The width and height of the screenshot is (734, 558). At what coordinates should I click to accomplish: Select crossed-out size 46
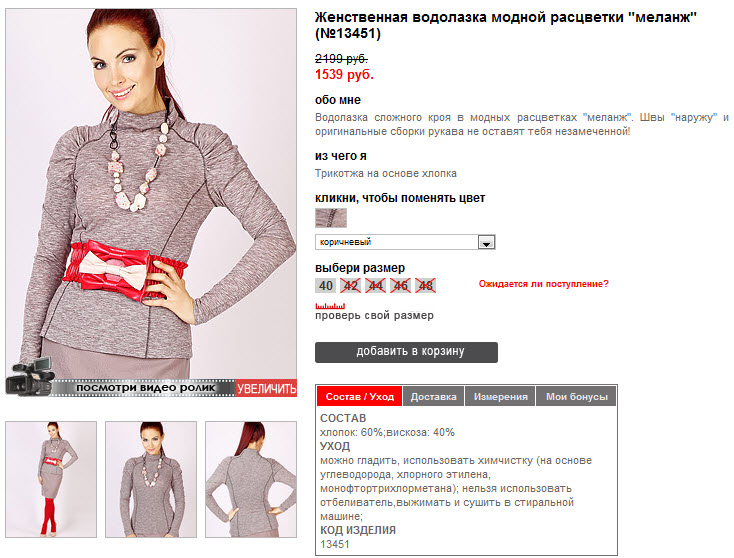click(x=400, y=286)
